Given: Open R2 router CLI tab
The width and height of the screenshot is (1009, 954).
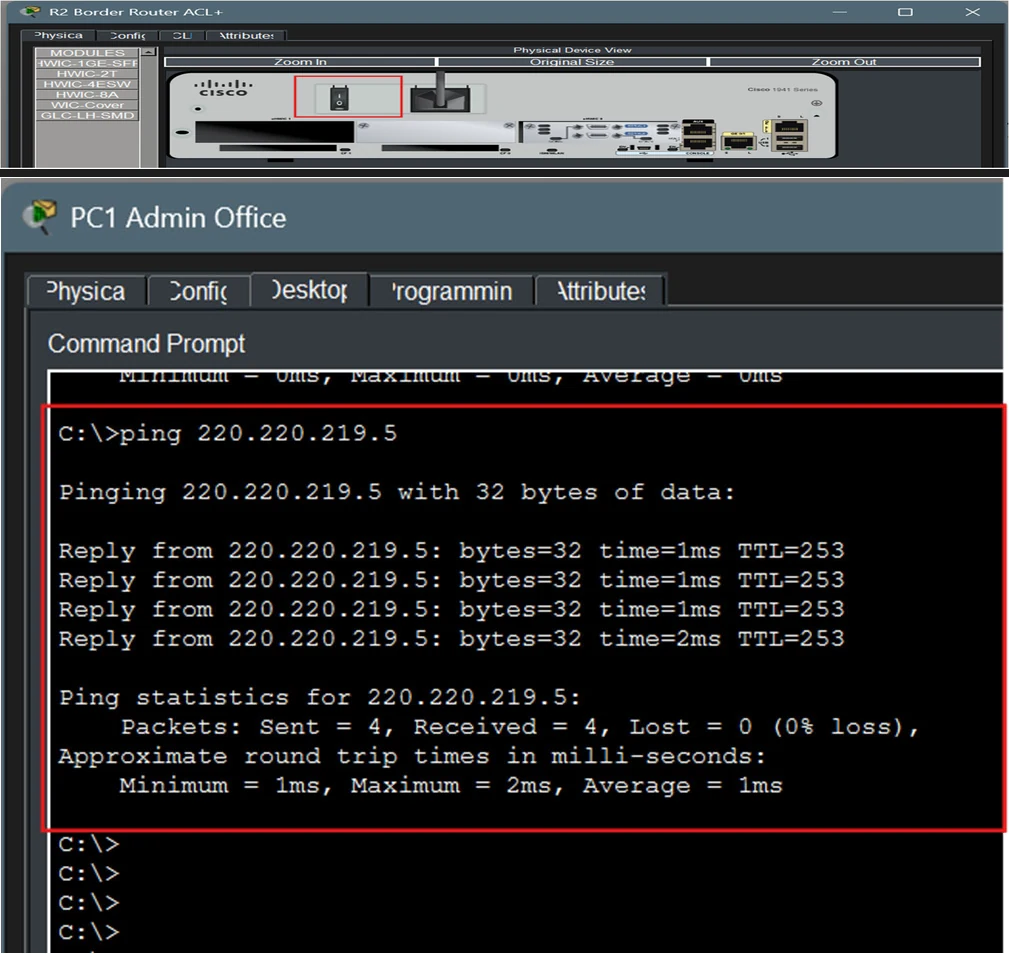Looking at the screenshot, I should (x=182, y=35).
